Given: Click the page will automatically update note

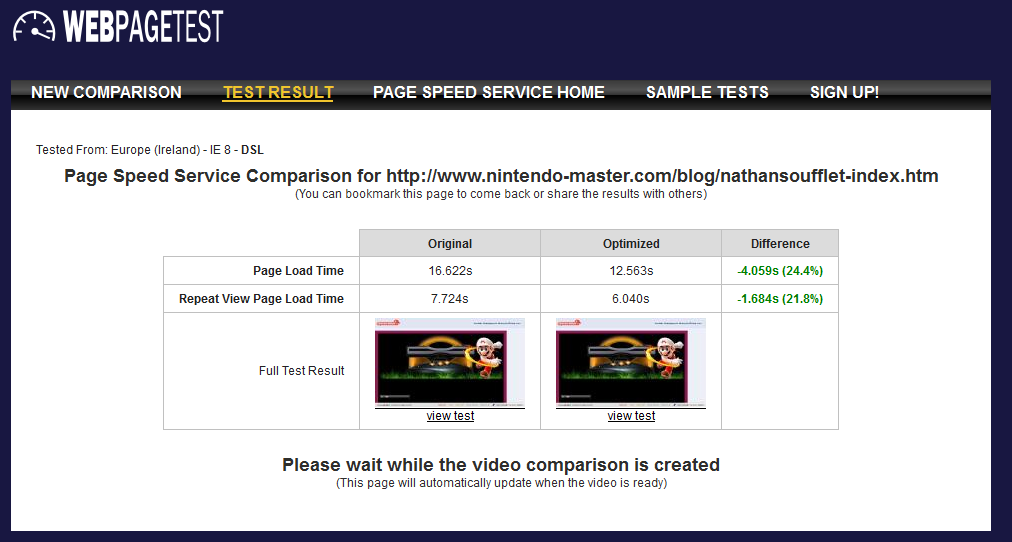Looking at the screenshot, I should 501,483.
